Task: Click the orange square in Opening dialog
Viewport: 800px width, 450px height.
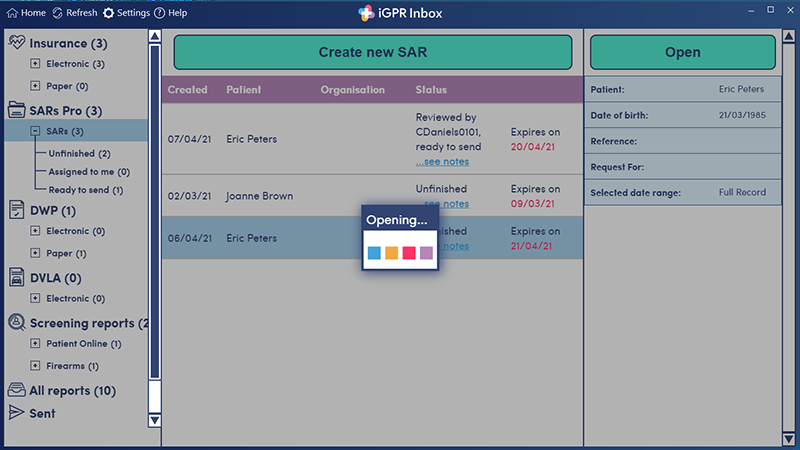Action: pyautogui.click(x=391, y=253)
